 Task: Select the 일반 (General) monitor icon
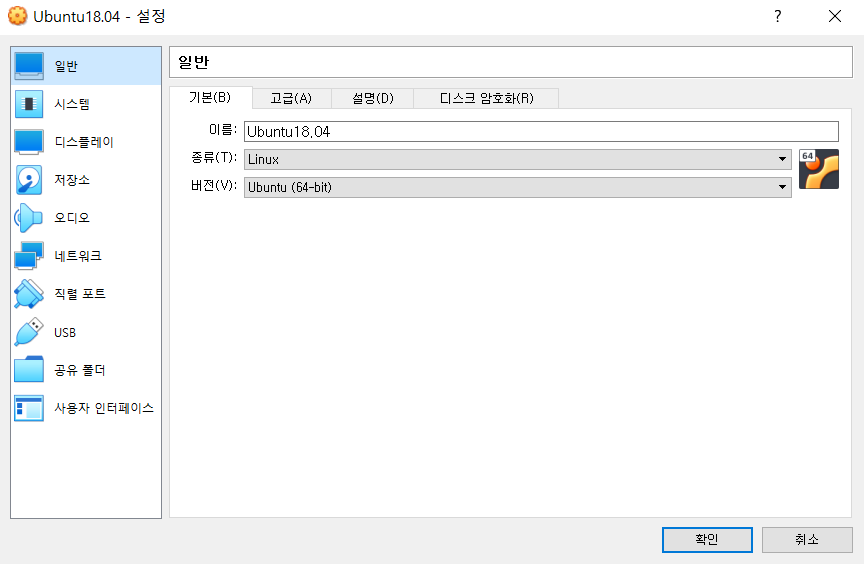29,66
